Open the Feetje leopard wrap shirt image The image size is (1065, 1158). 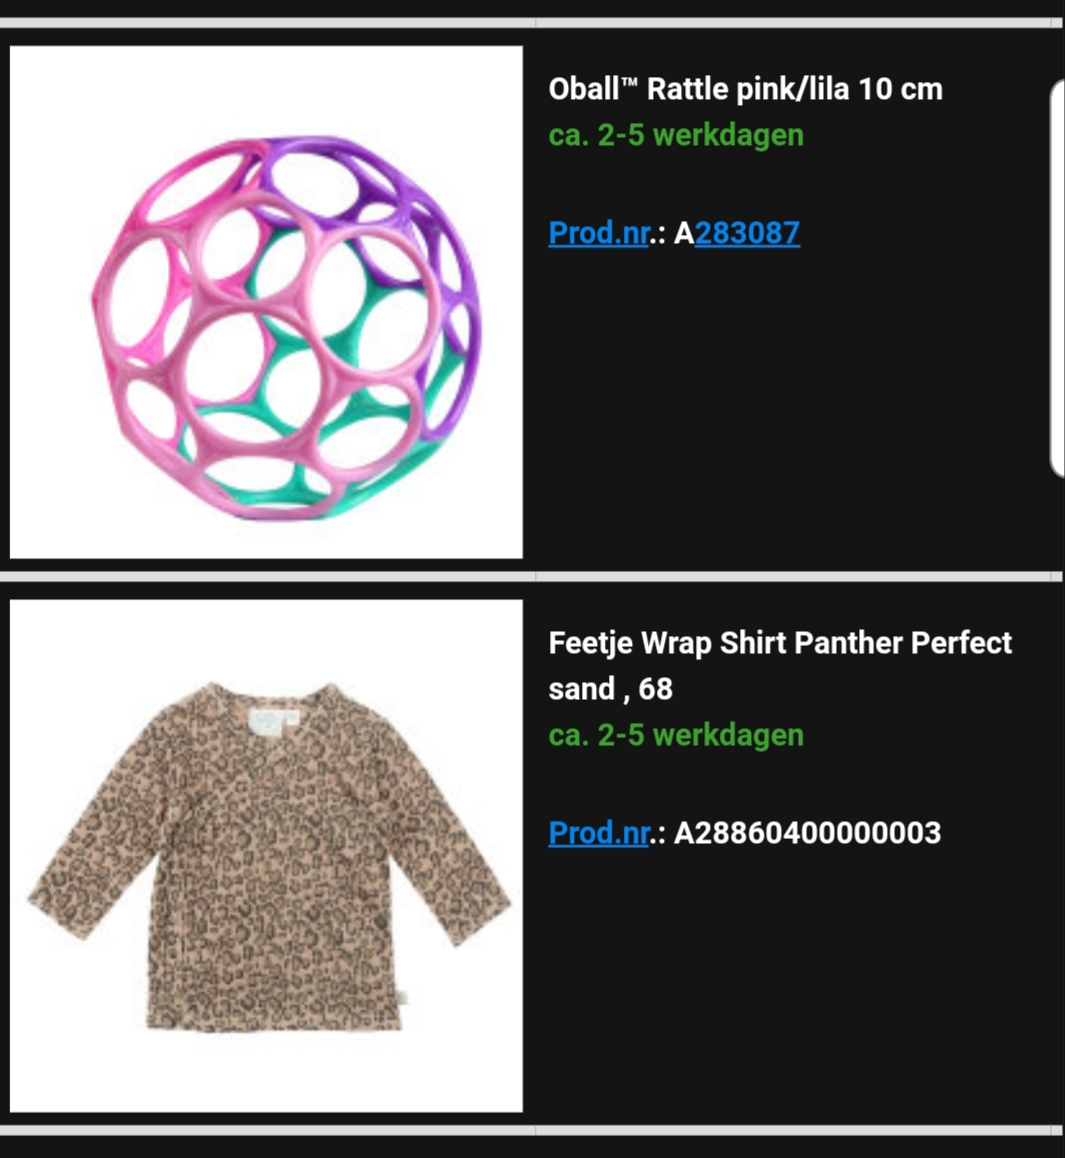click(266, 856)
